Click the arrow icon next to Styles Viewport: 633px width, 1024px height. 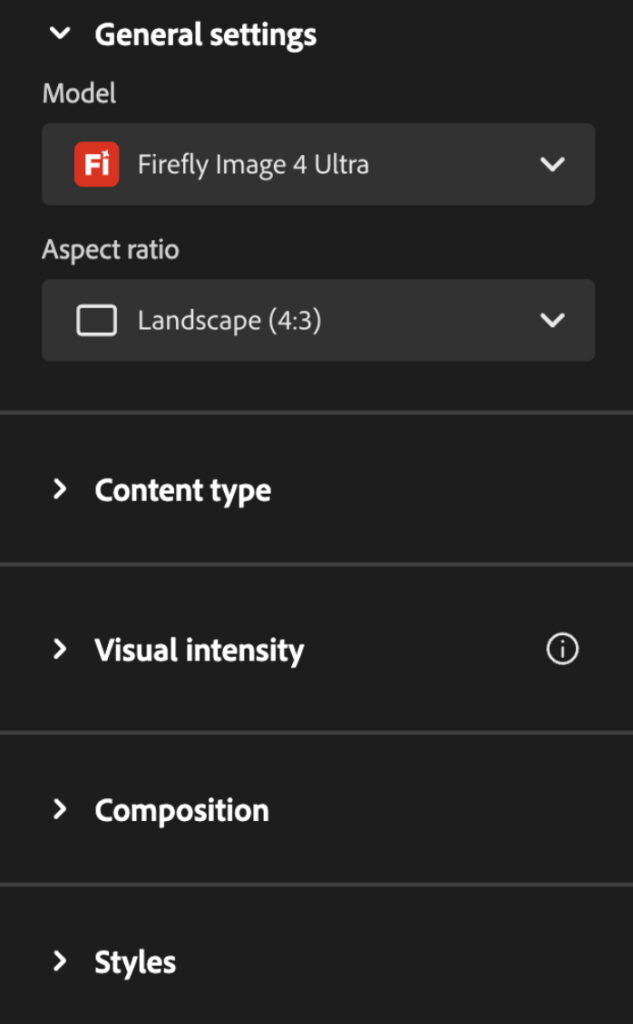pos(60,962)
